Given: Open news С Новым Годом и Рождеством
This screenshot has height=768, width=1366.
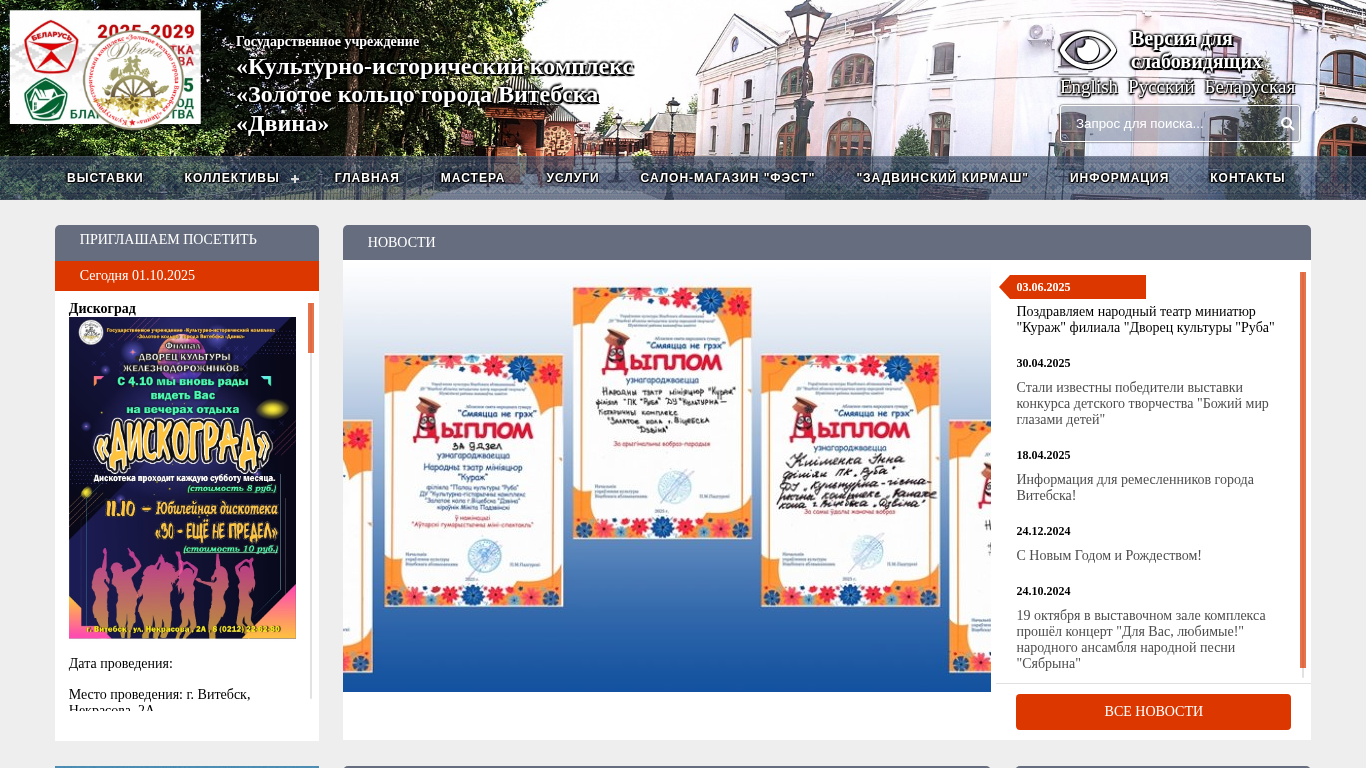Looking at the screenshot, I should pyautogui.click(x=1109, y=555).
